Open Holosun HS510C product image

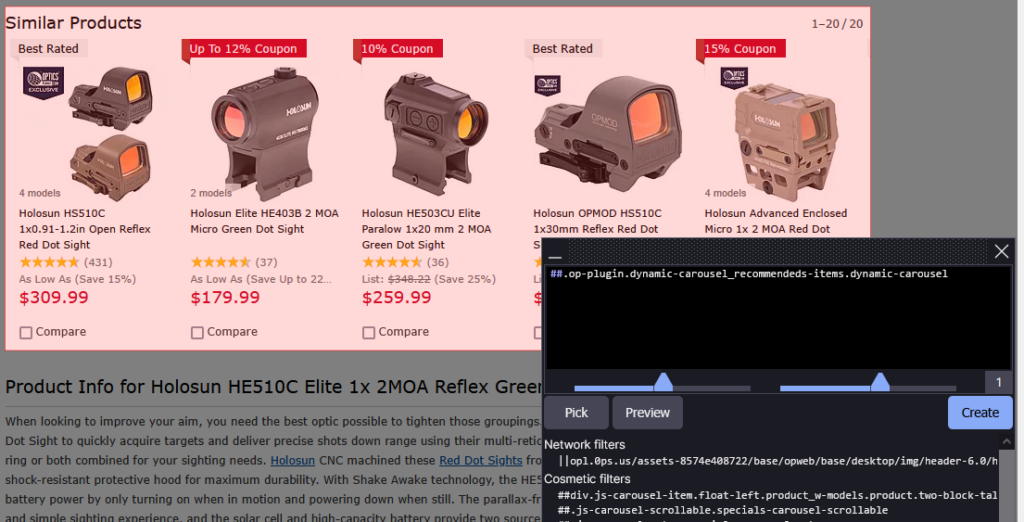[x=109, y=133]
